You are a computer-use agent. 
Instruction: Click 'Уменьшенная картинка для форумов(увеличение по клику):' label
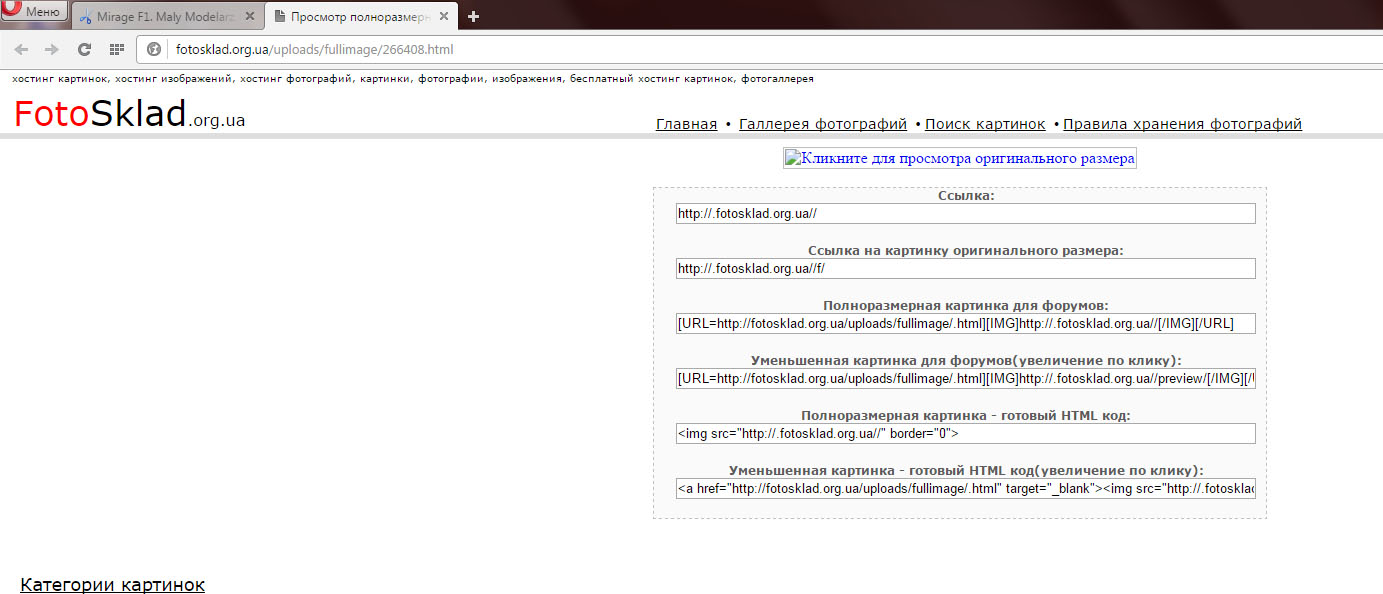coord(966,360)
